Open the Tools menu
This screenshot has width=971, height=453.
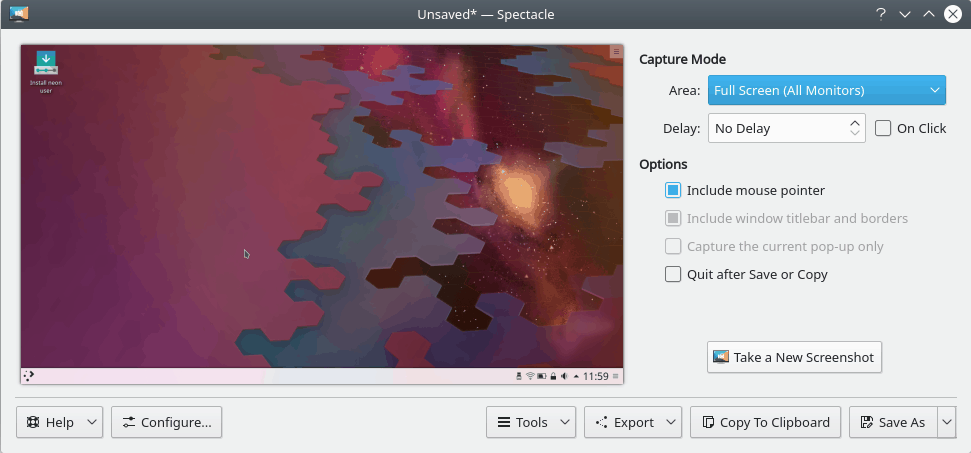coord(531,422)
